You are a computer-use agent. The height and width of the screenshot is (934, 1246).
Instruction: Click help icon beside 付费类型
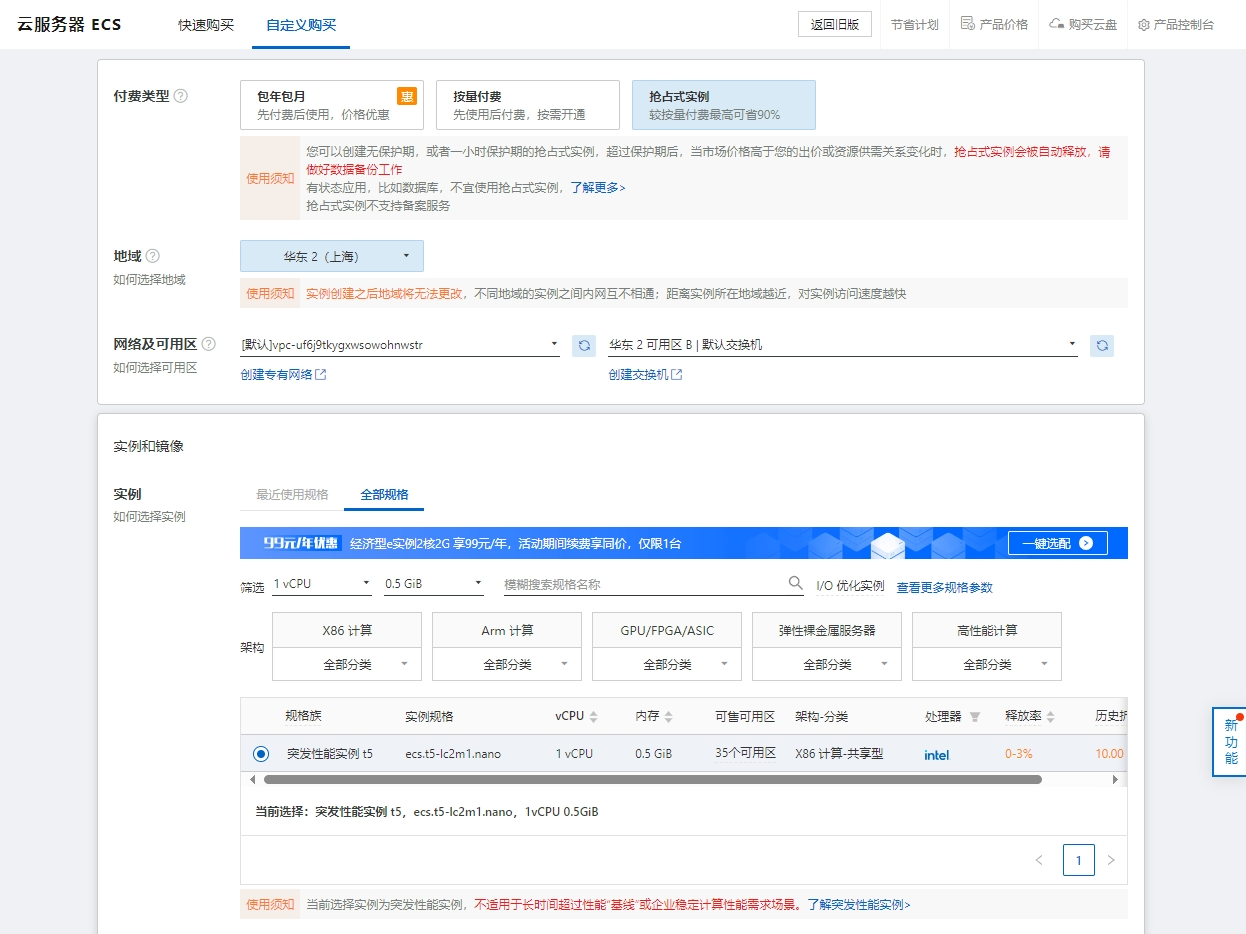point(181,96)
